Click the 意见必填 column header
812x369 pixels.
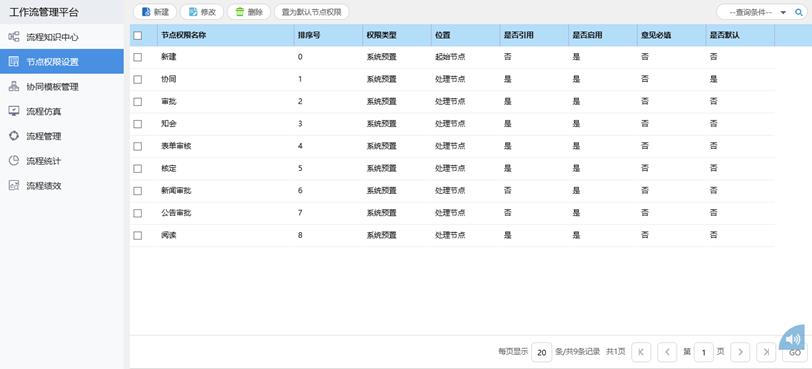click(672, 36)
